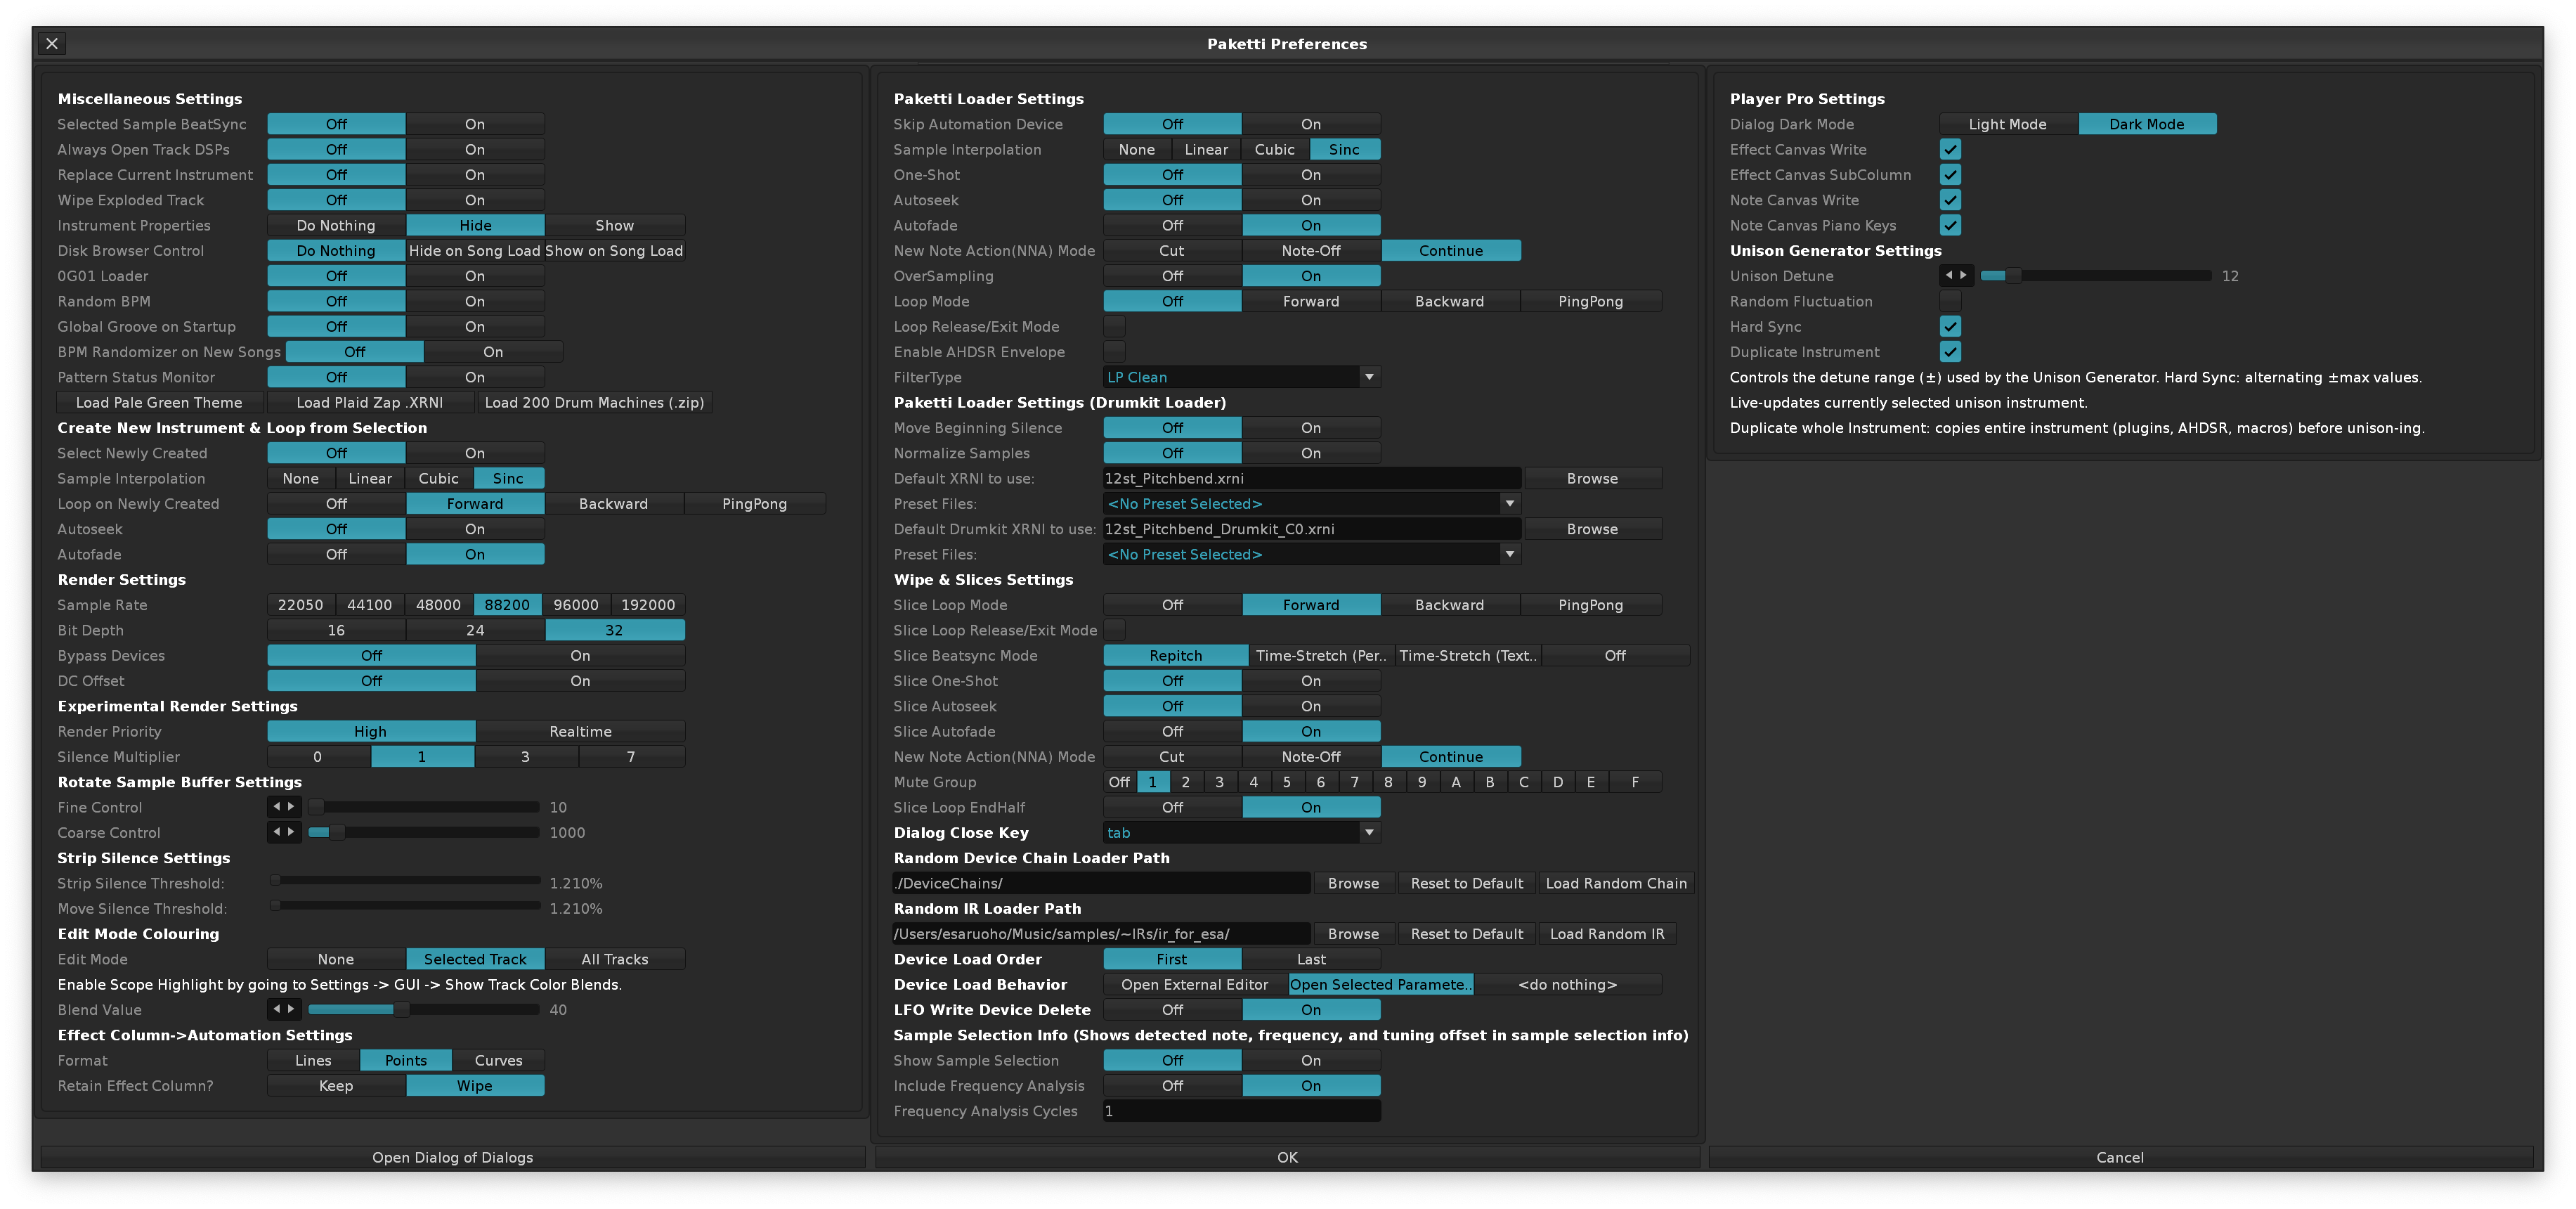Open the FilterType LP Clean dropdown
The width and height of the screenshot is (2576, 1209).
[x=1241, y=377]
